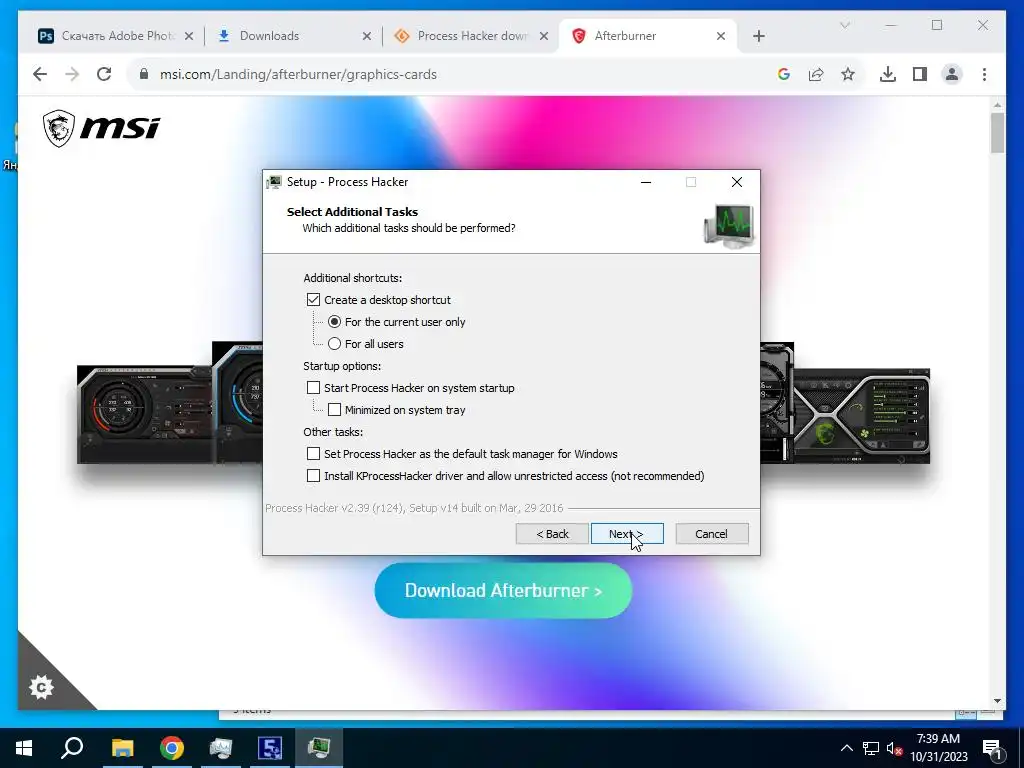Maximize the Chrome browser window
1024x768 pixels.
pyautogui.click(x=937, y=25)
